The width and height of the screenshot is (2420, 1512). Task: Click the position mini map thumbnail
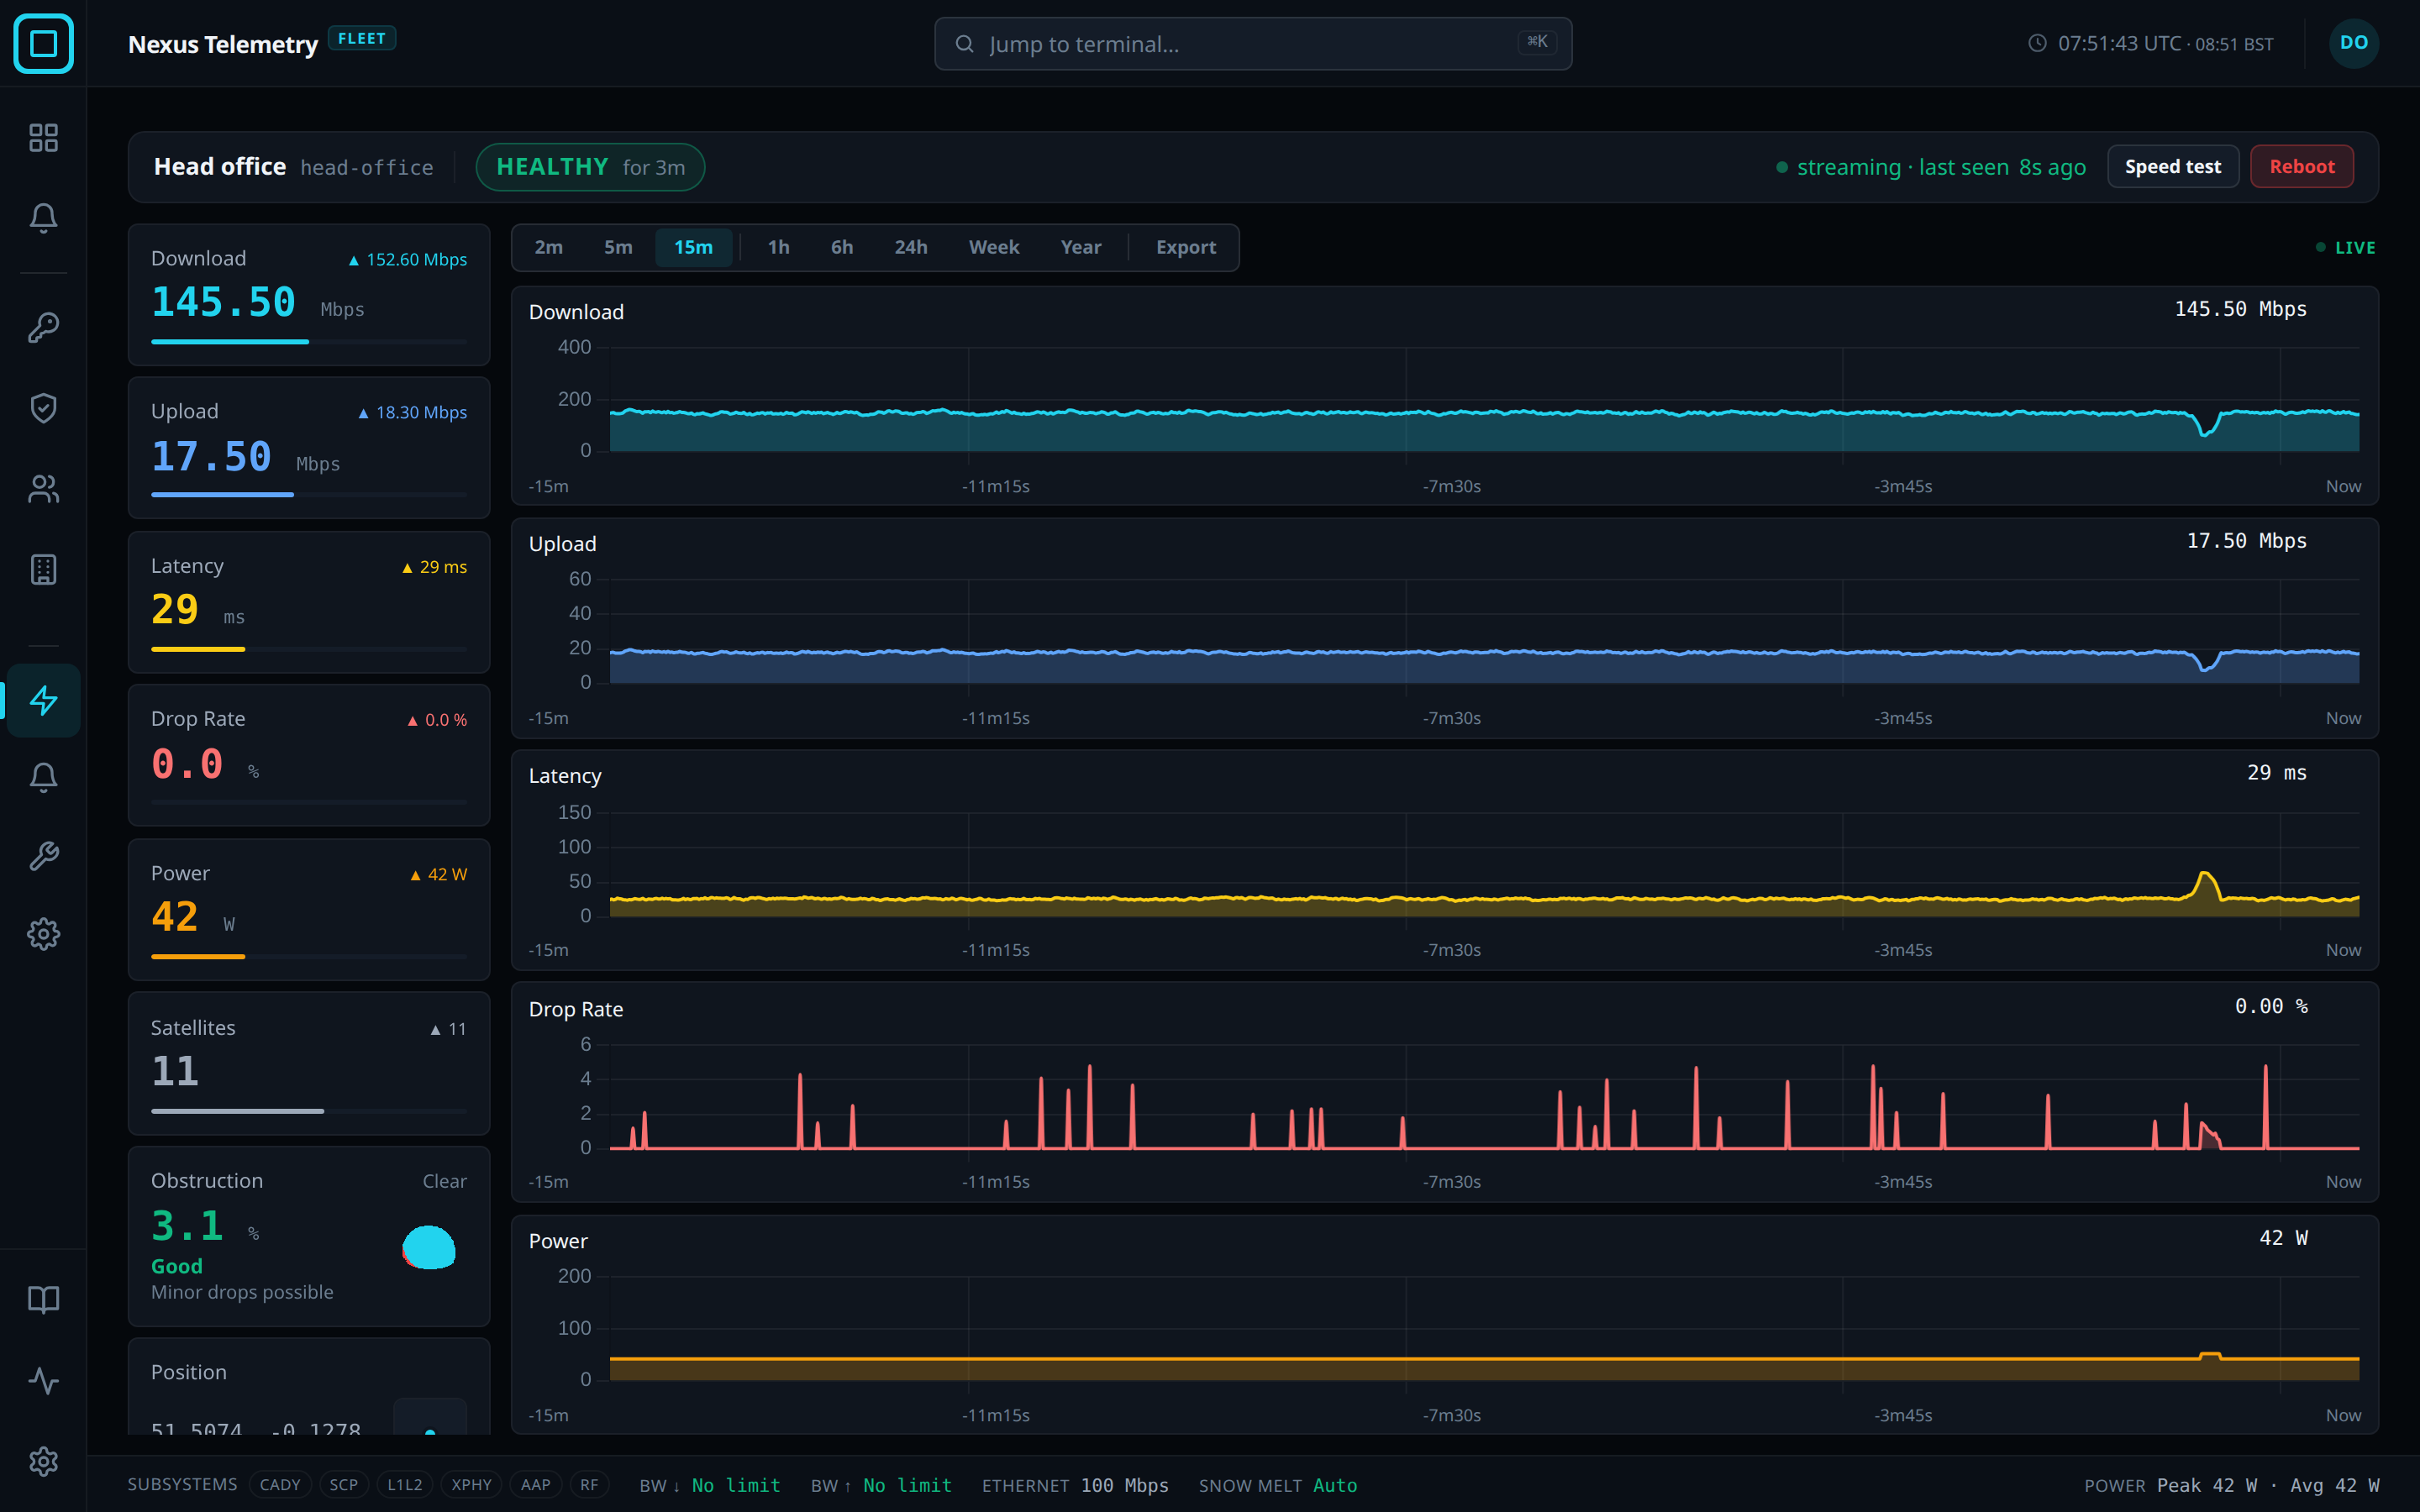(430, 1416)
